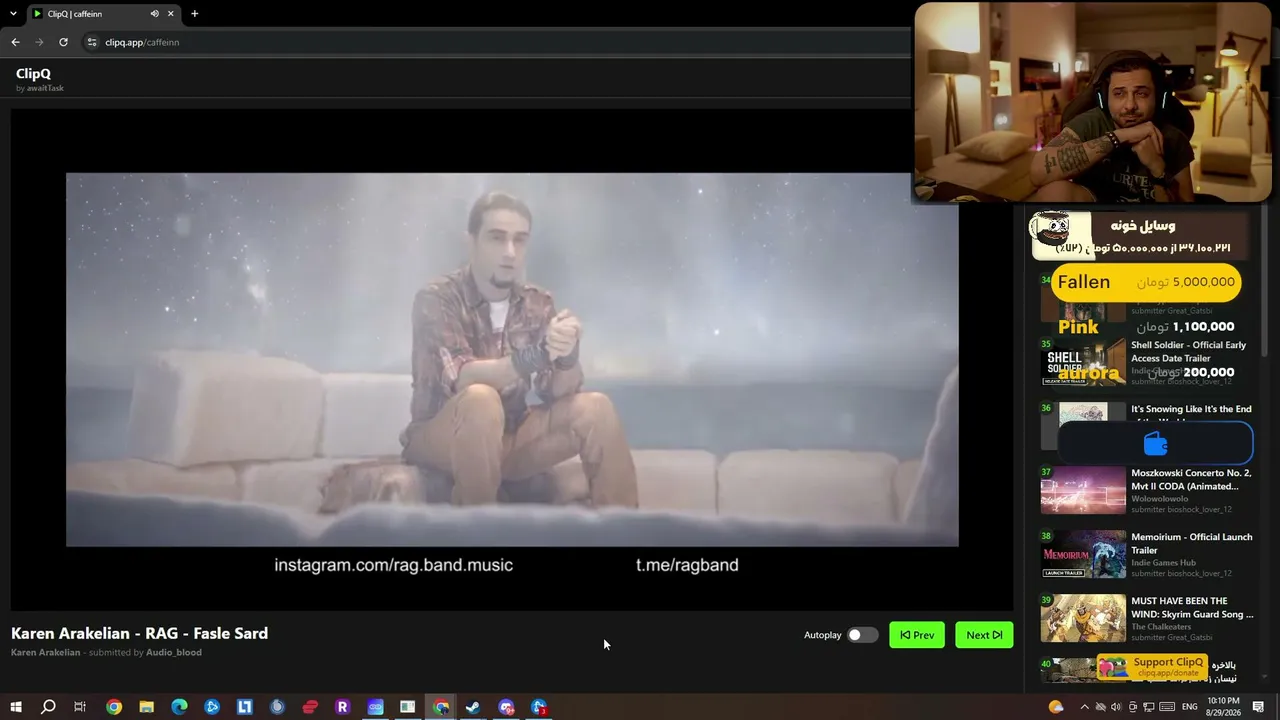Image resolution: width=1280 pixels, height=720 pixels.
Task: Reload the clipq.app page
Action: 63,42
